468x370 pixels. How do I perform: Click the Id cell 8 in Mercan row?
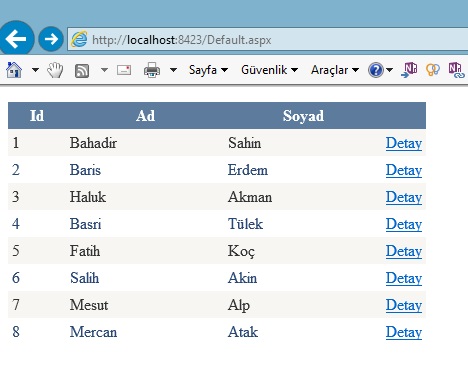point(16,332)
